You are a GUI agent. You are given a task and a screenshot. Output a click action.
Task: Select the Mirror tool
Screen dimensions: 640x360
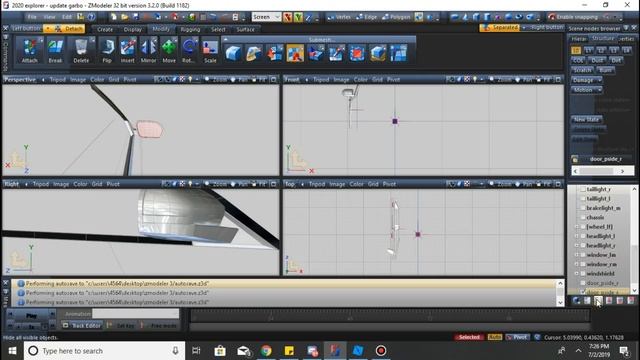pyautogui.click(x=148, y=50)
